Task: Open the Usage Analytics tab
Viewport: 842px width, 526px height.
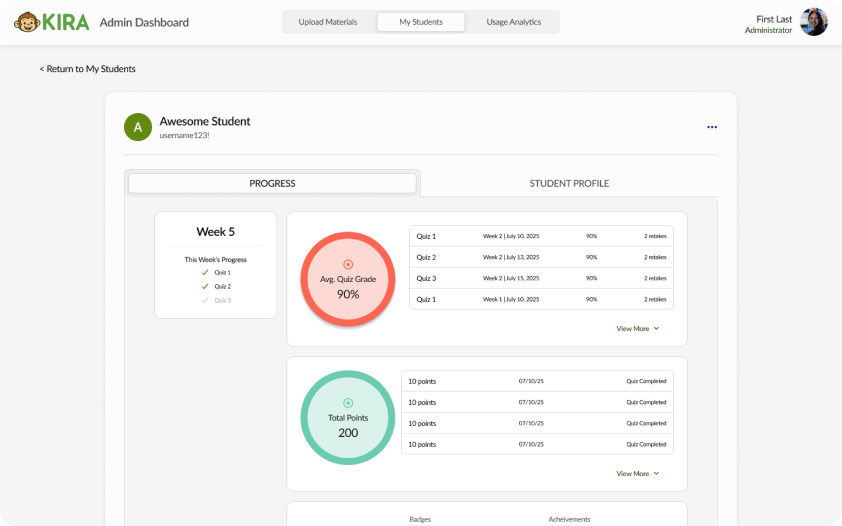Action: (x=513, y=22)
